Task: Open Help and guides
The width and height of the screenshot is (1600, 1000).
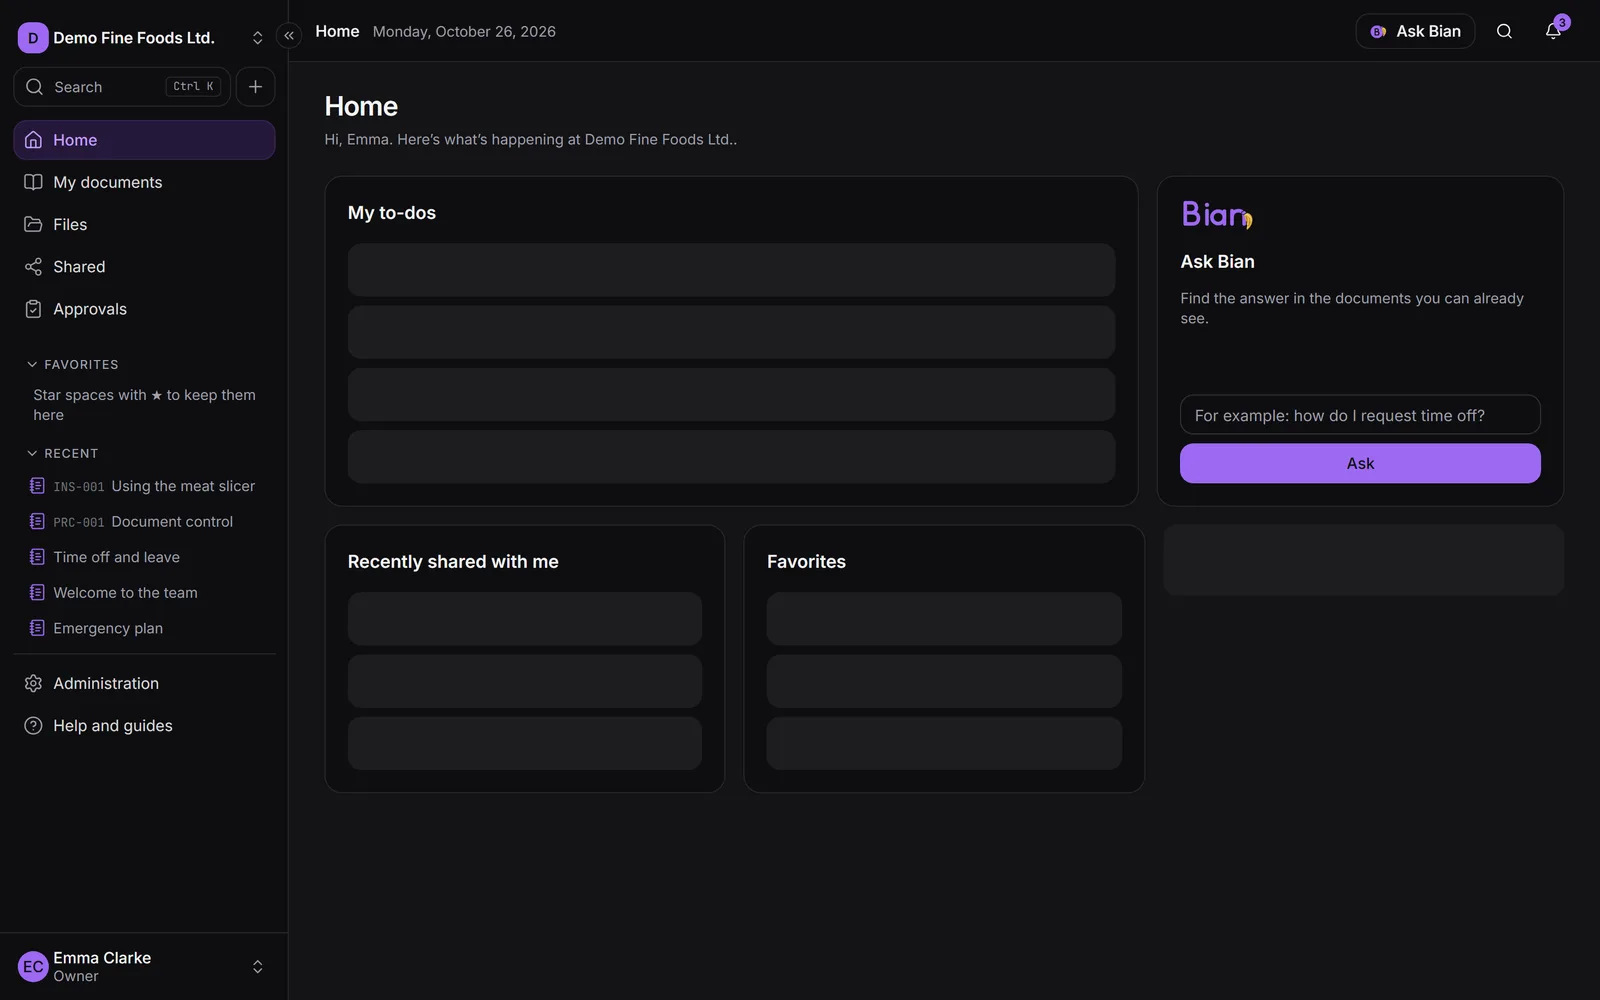Action: [x=144, y=726]
